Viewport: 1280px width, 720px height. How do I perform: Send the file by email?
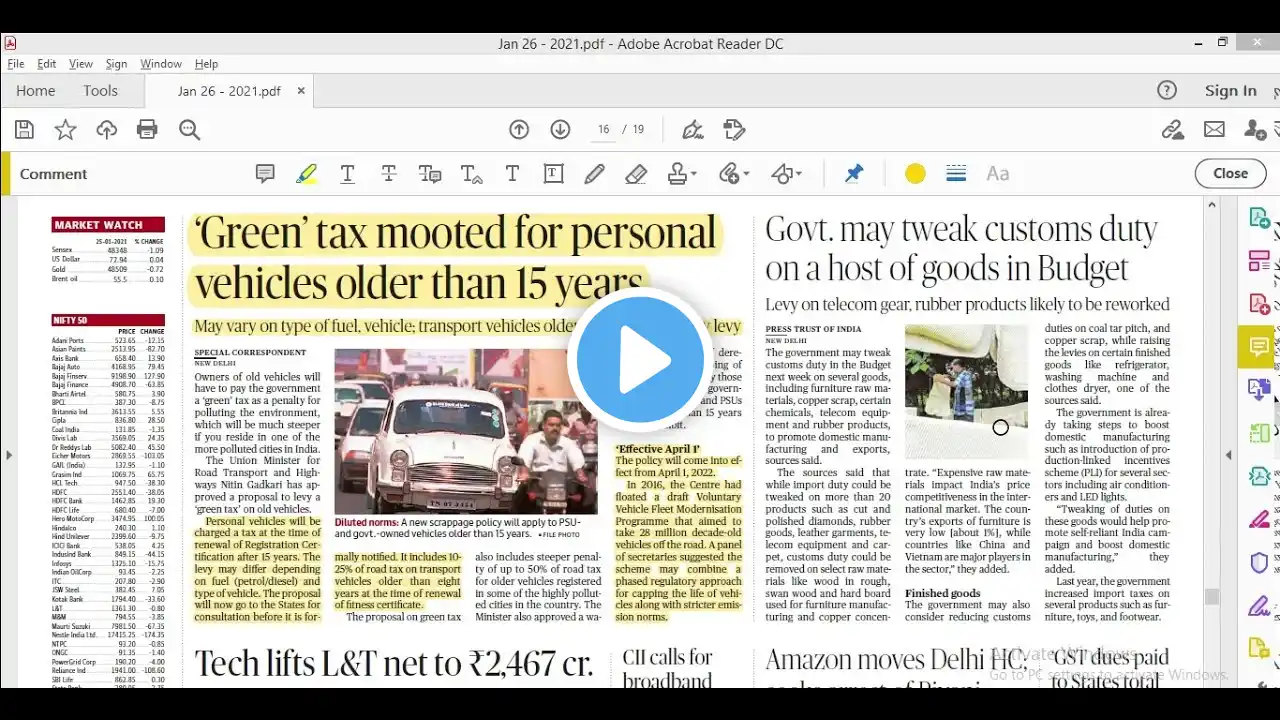coord(1214,129)
